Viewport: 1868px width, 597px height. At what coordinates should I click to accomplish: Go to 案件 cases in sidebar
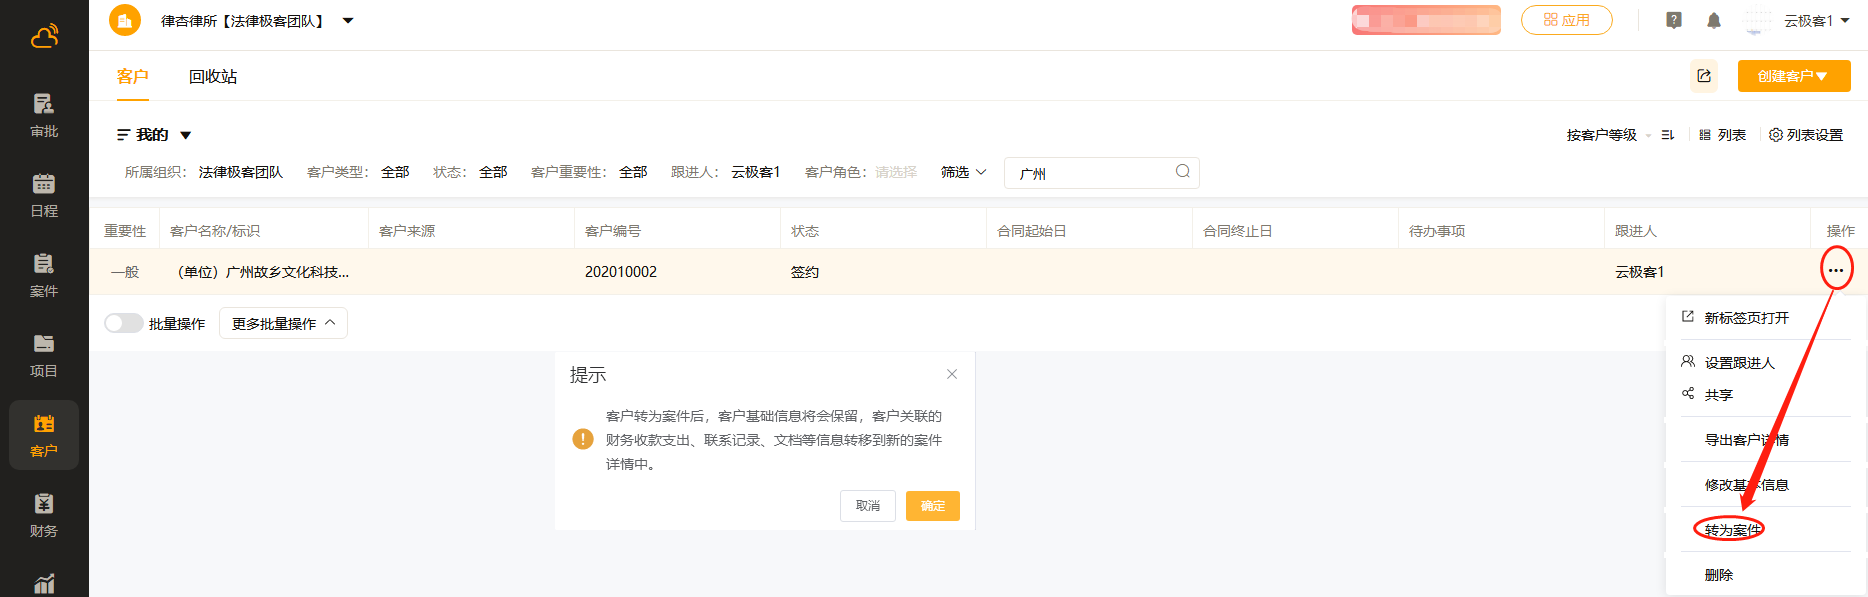(x=44, y=275)
